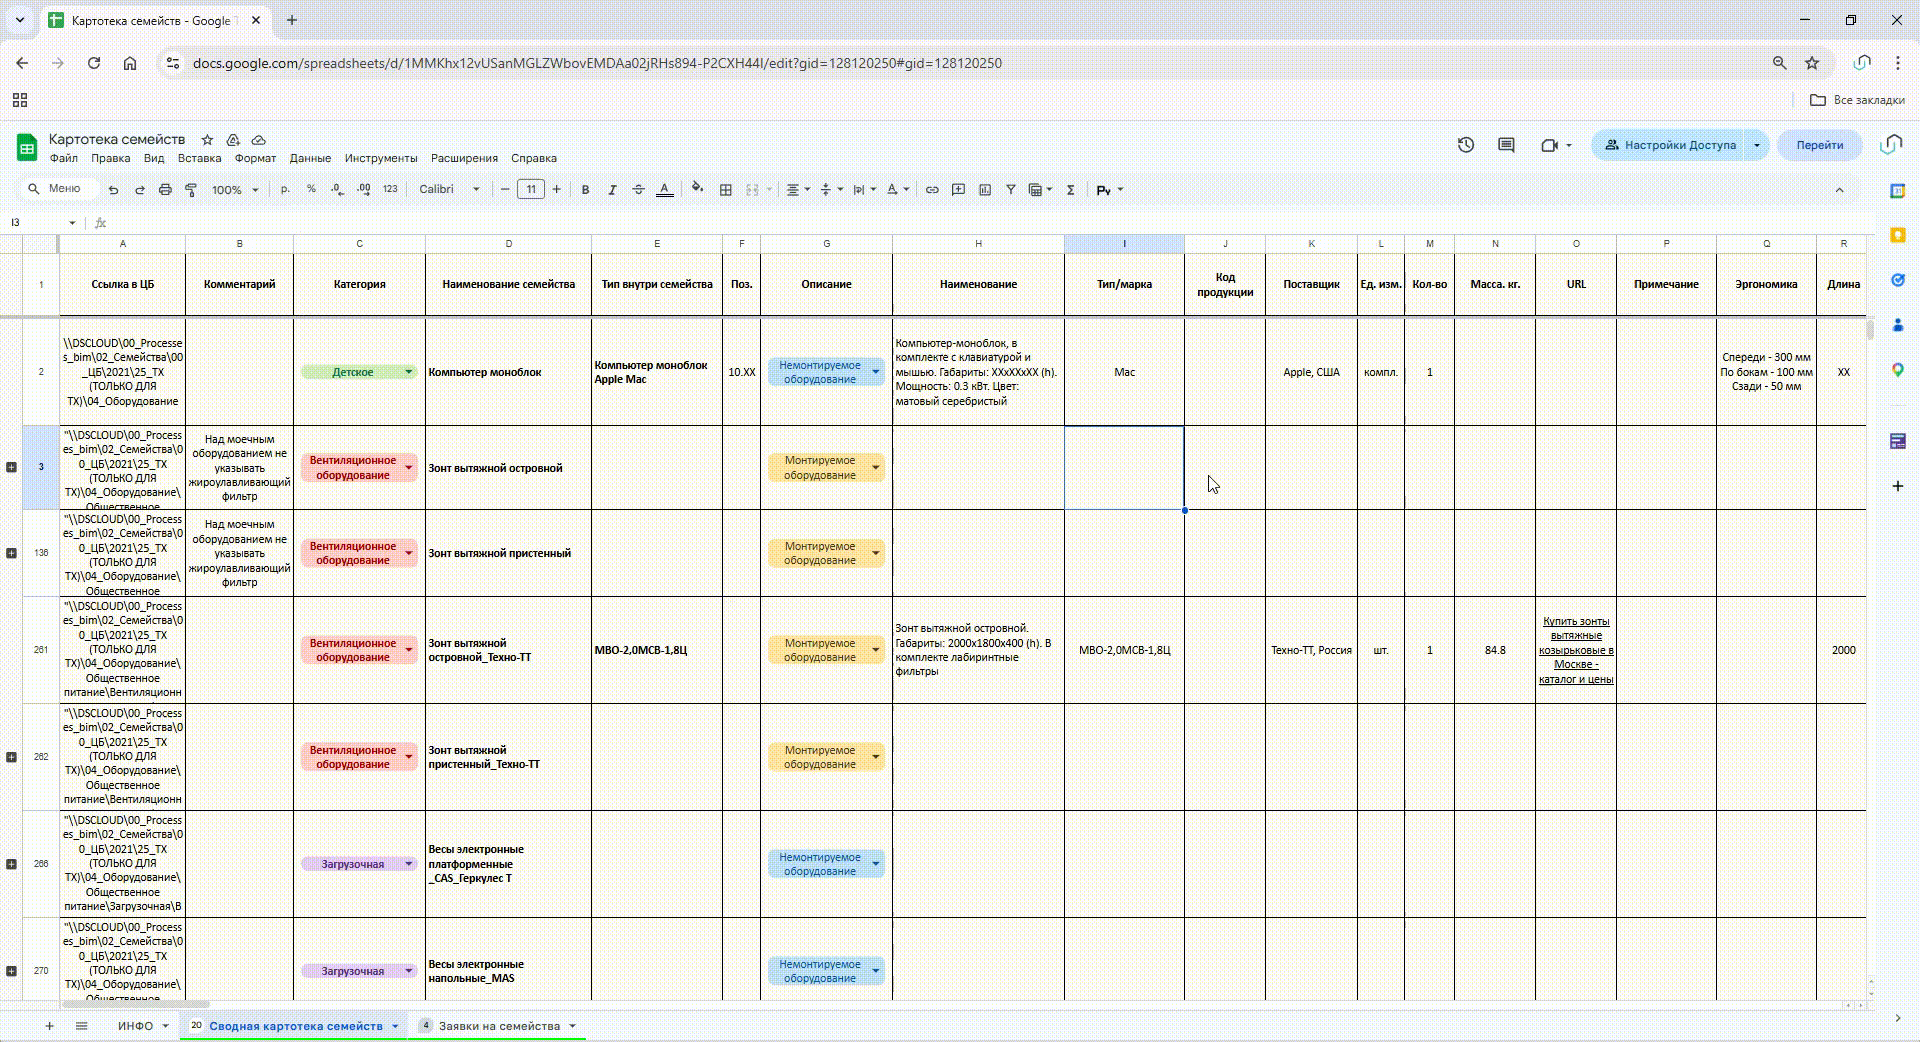Open the Данные menu
The image size is (1920, 1042).
pyautogui.click(x=310, y=158)
